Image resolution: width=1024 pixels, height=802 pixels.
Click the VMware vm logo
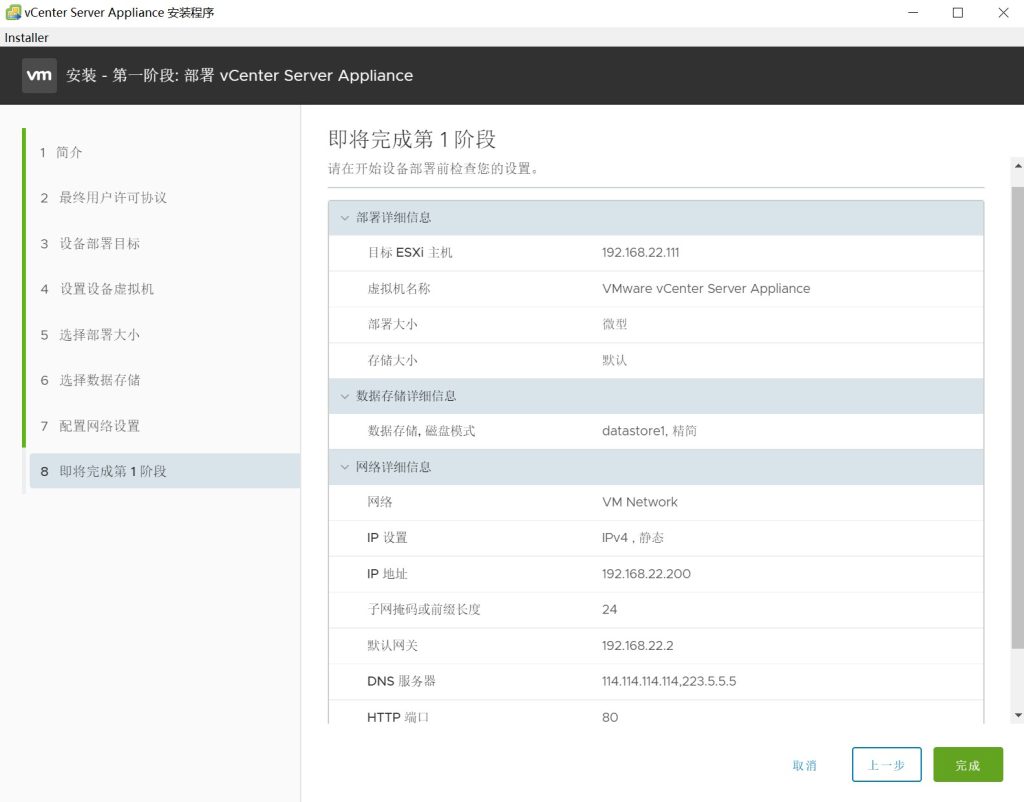39,75
